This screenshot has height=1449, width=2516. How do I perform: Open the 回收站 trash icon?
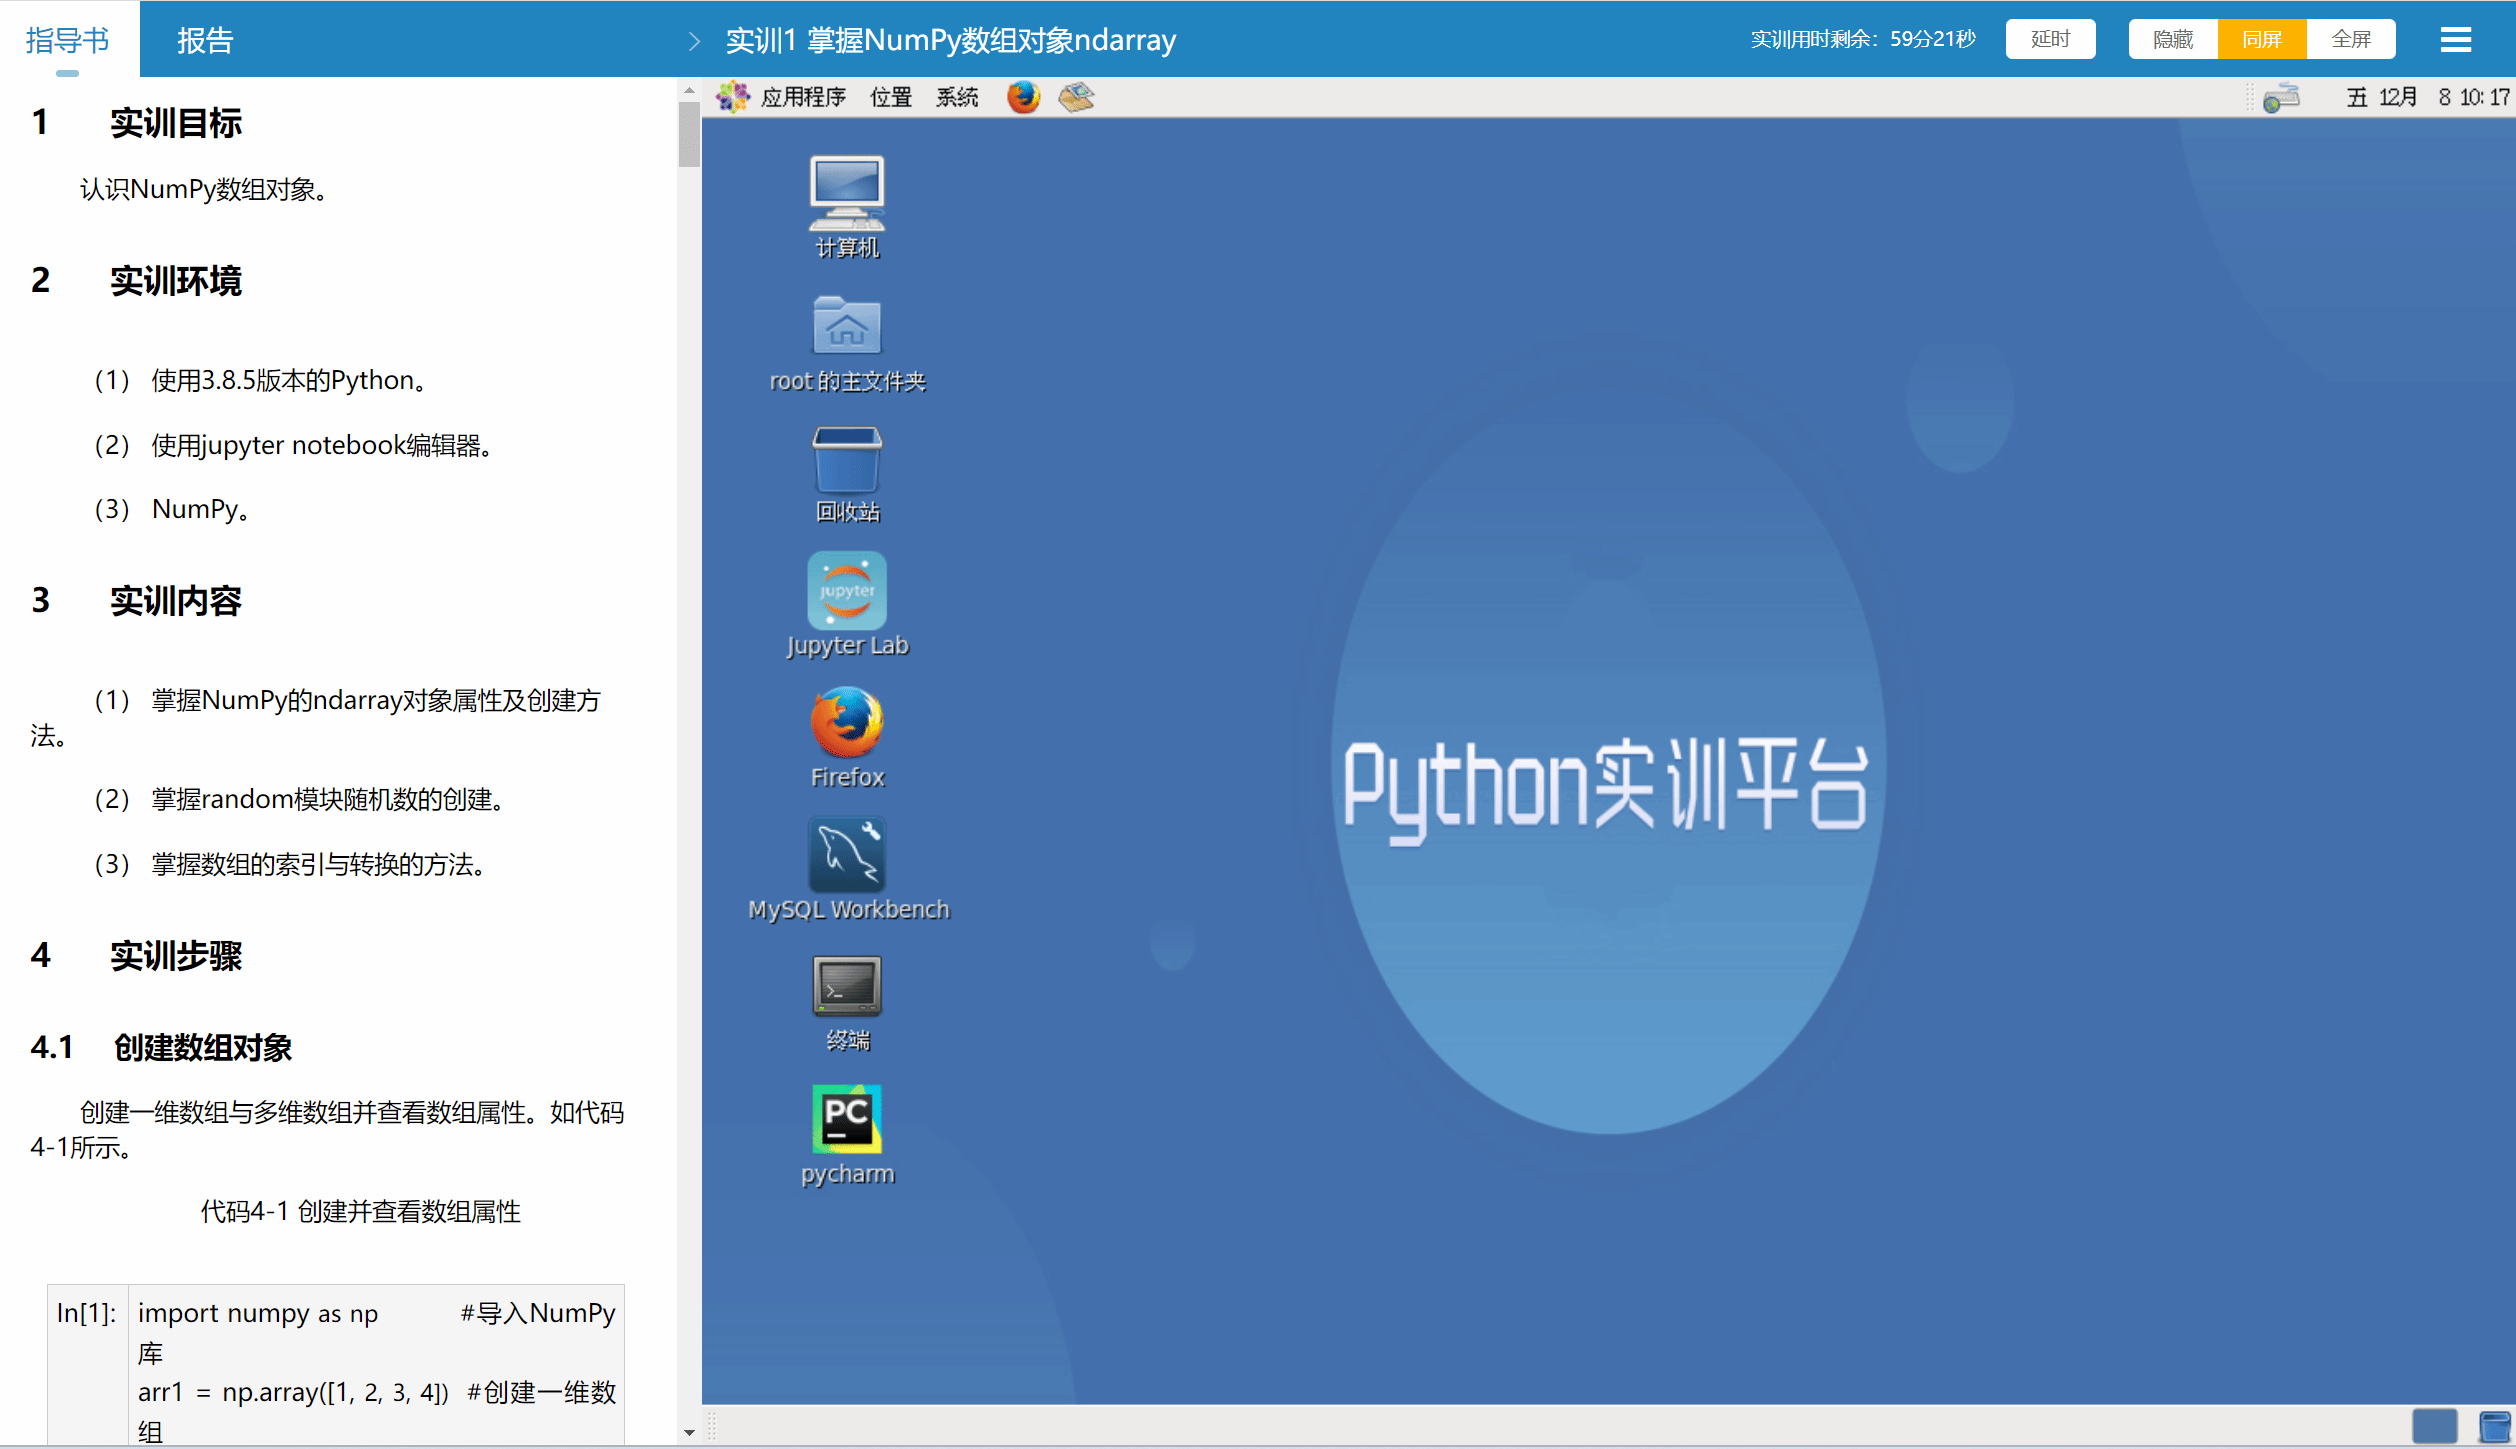[846, 460]
